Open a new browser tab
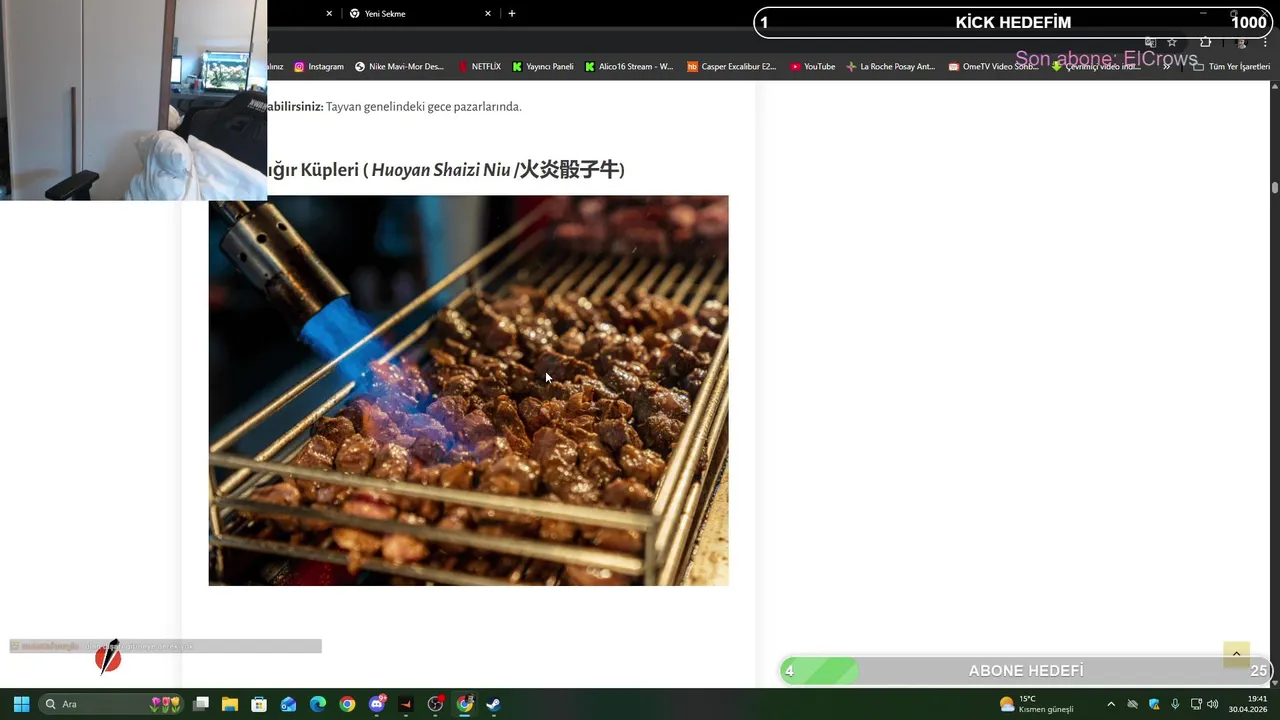 512,14
